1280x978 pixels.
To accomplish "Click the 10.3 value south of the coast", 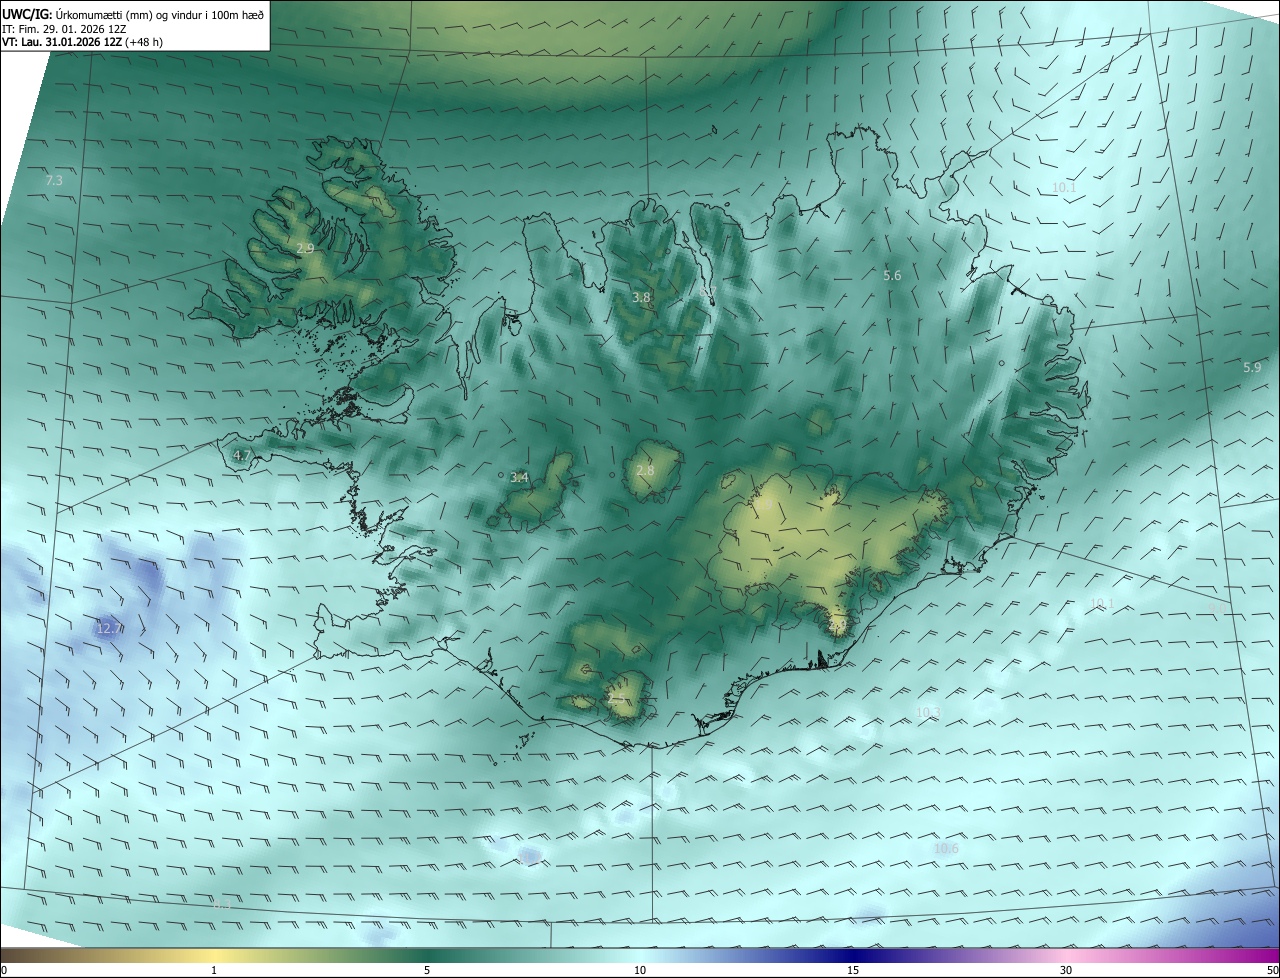I will click(928, 712).
